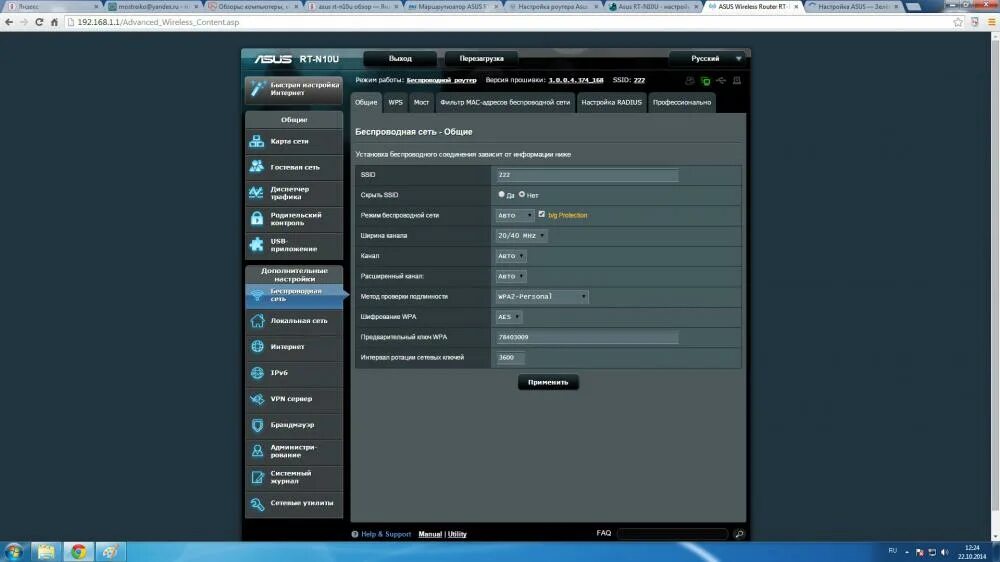Switch to Мост tab
The height and width of the screenshot is (562, 1000).
(421, 103)
